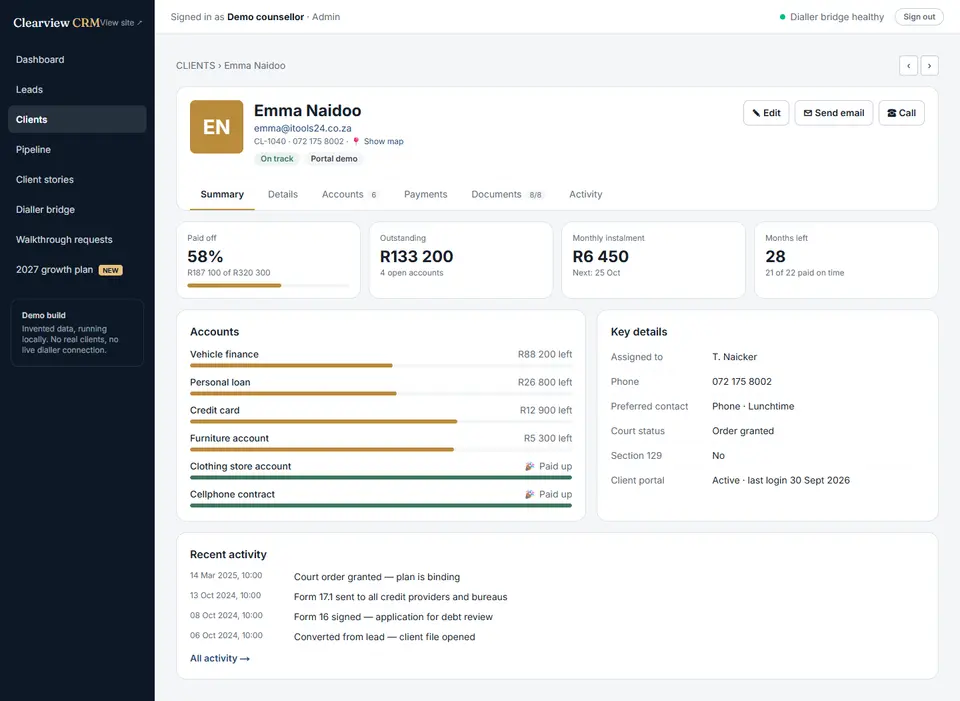
Task: Click the Monthly instalment R6 450 value
Action: (x=601, y=257)
